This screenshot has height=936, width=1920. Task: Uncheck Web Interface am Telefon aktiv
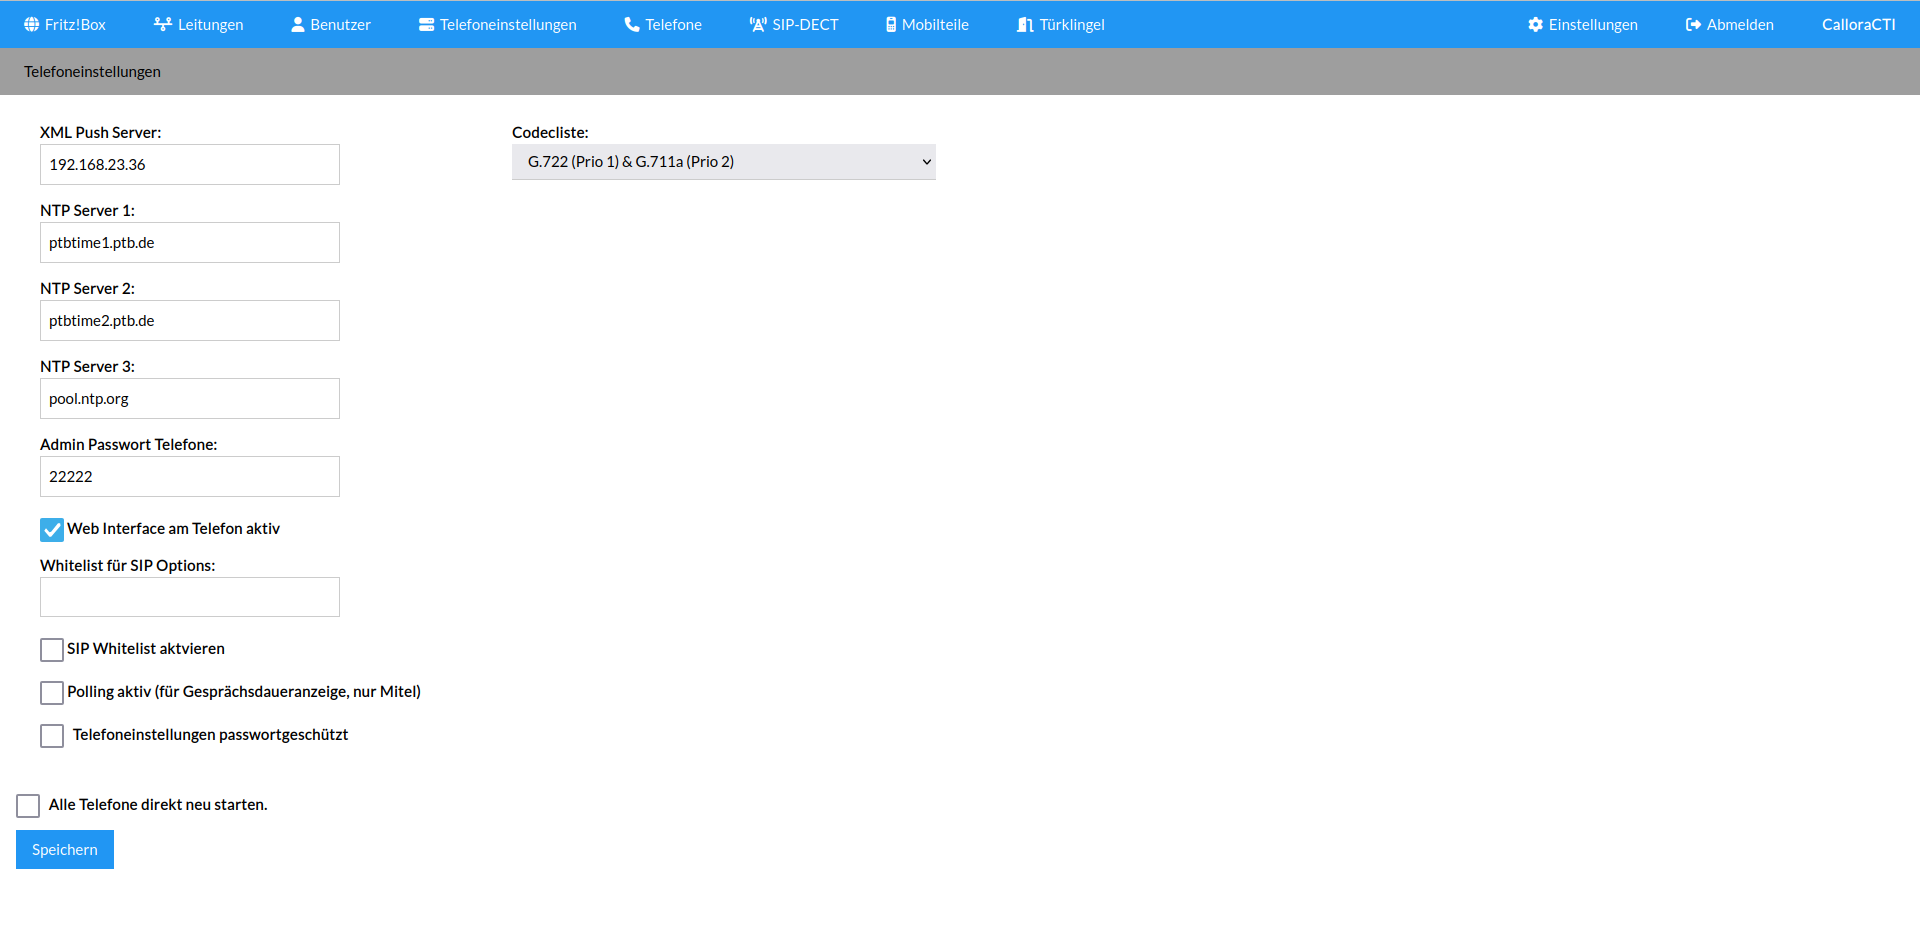click(52, 529)
